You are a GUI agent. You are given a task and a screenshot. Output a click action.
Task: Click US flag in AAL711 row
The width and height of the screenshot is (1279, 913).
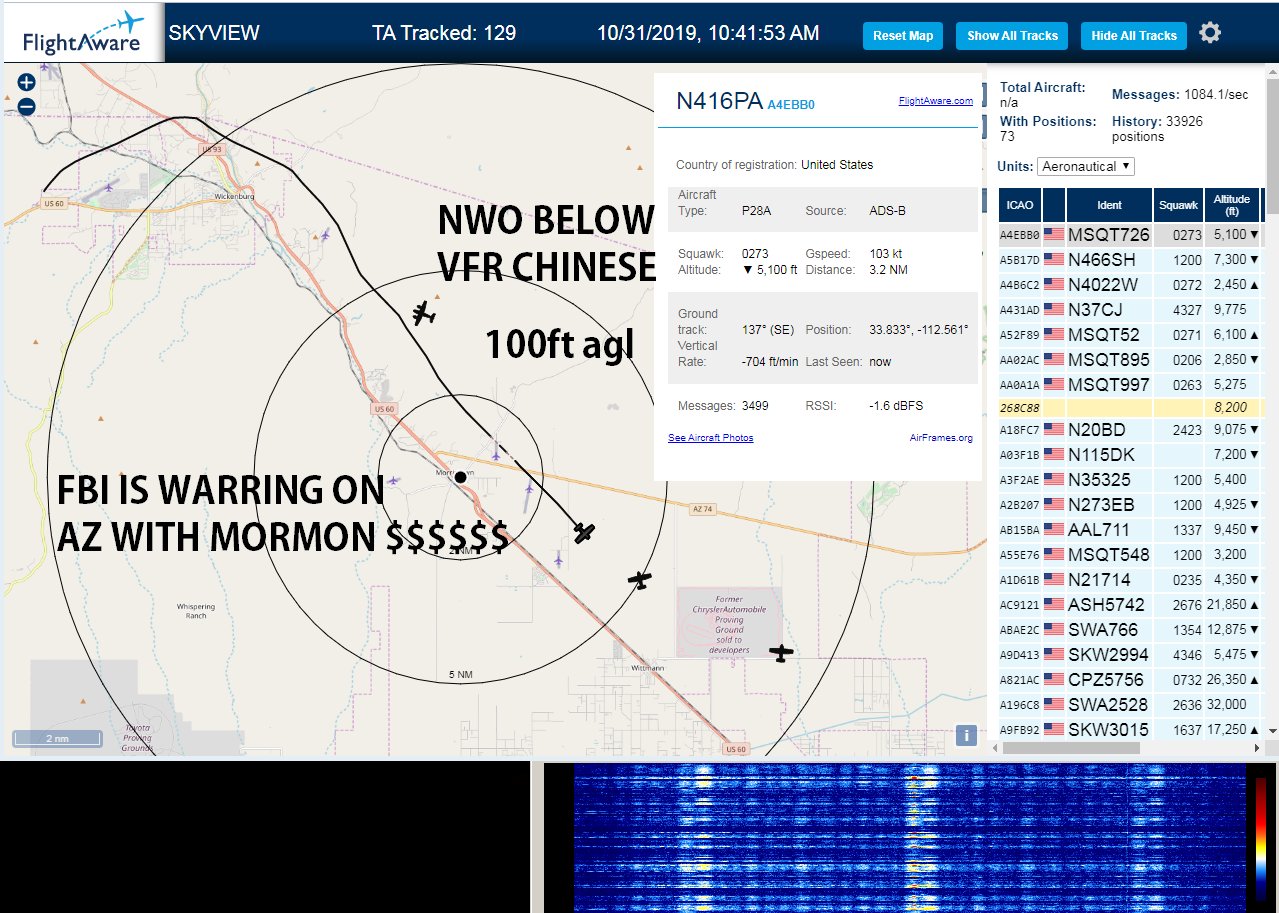coord(1054,529)
